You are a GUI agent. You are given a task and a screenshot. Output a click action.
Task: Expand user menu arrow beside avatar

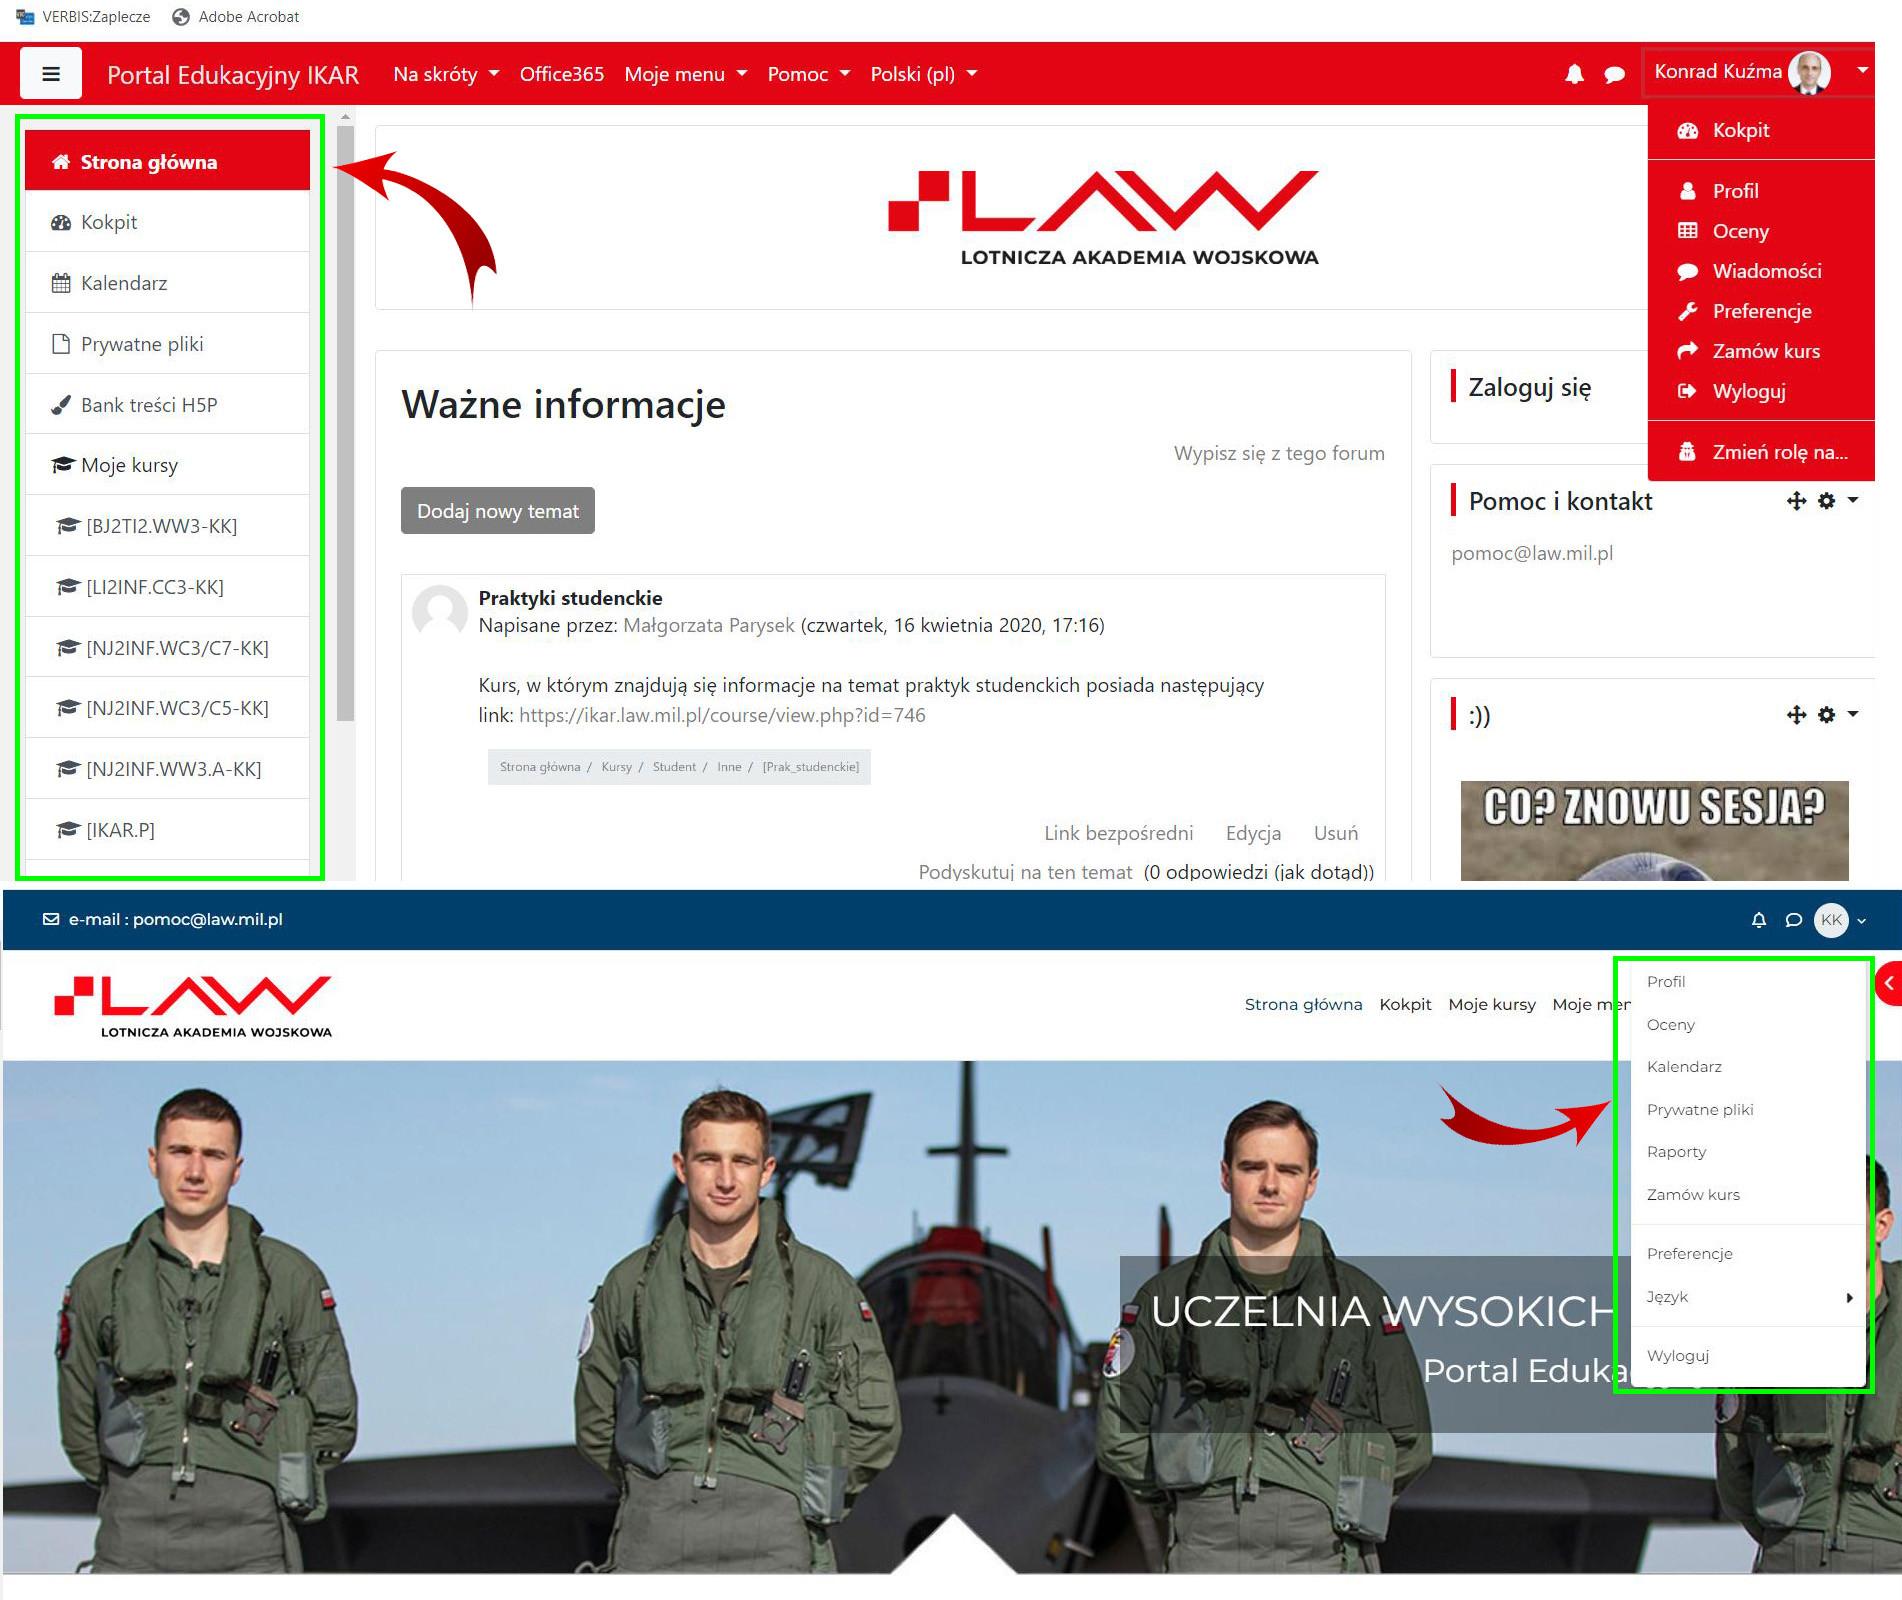pos(1862,70)
